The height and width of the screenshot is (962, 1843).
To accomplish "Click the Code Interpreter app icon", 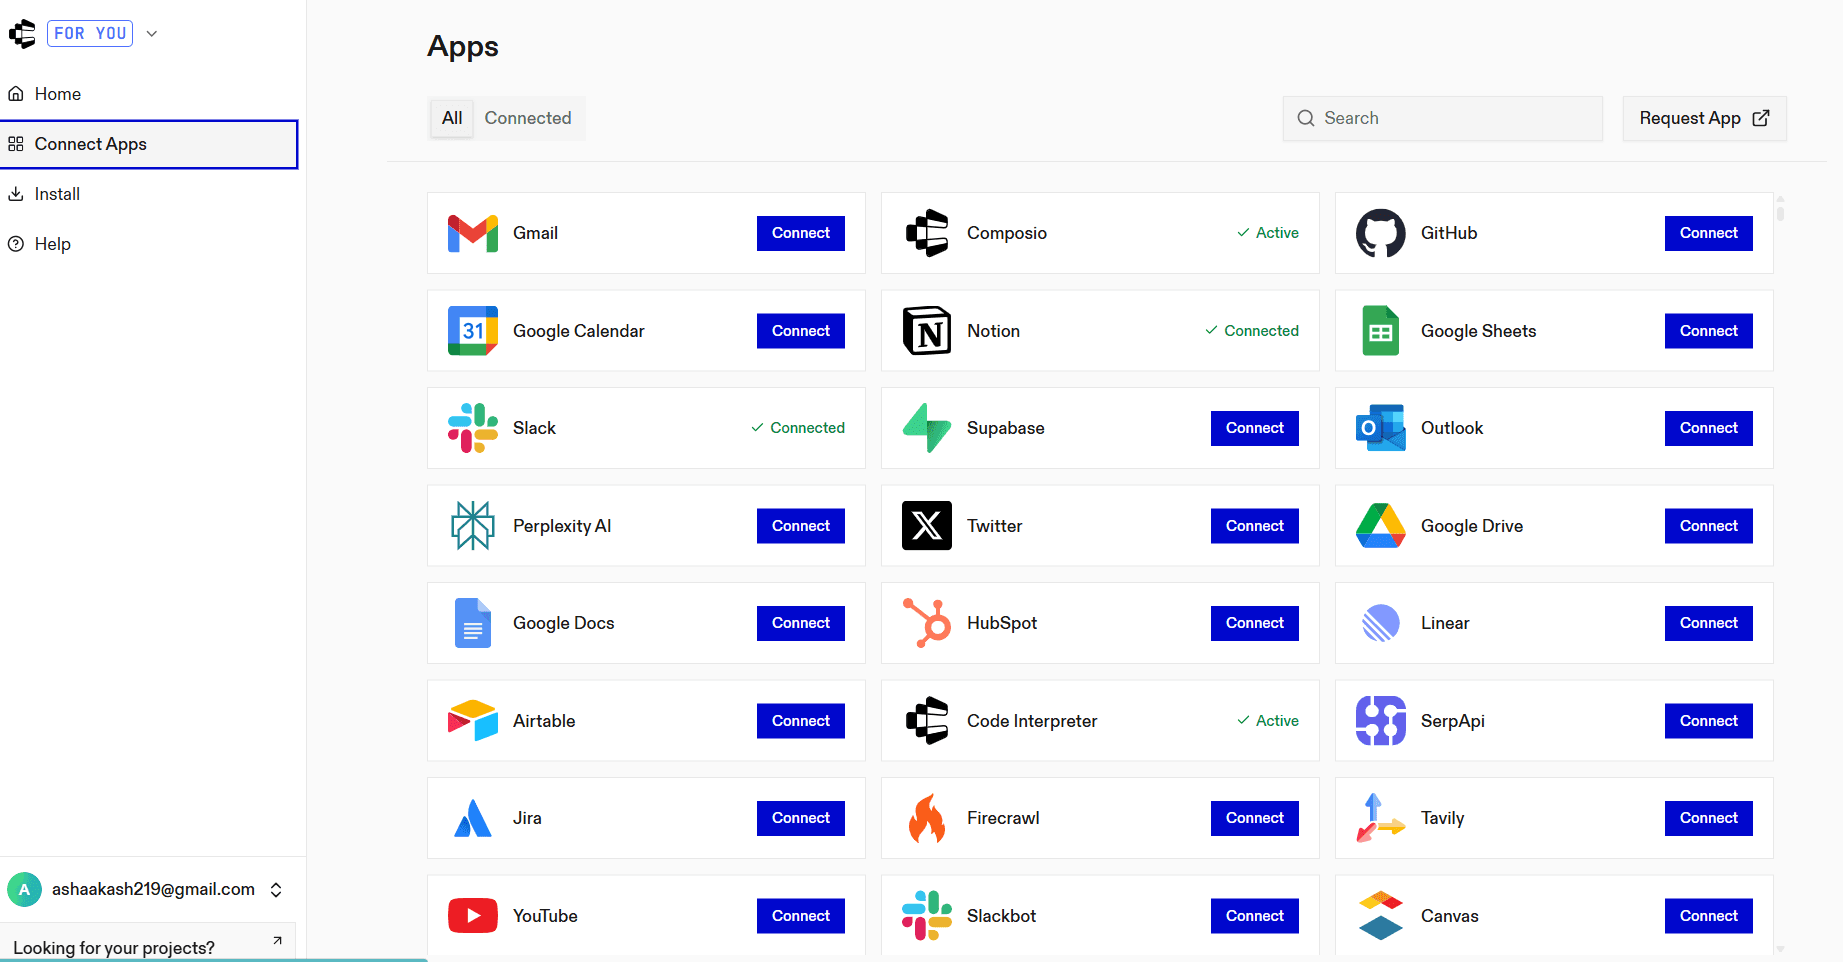I will tap(927, 721).
